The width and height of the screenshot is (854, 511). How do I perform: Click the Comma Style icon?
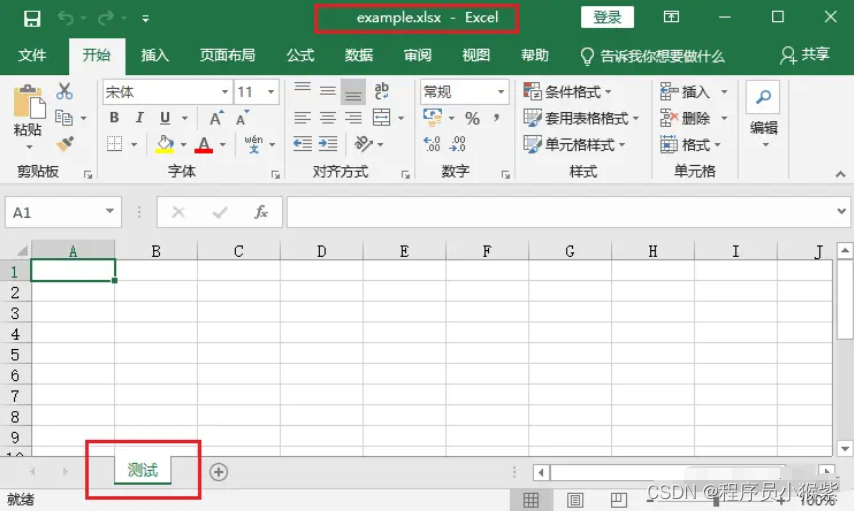coord(496,118)
